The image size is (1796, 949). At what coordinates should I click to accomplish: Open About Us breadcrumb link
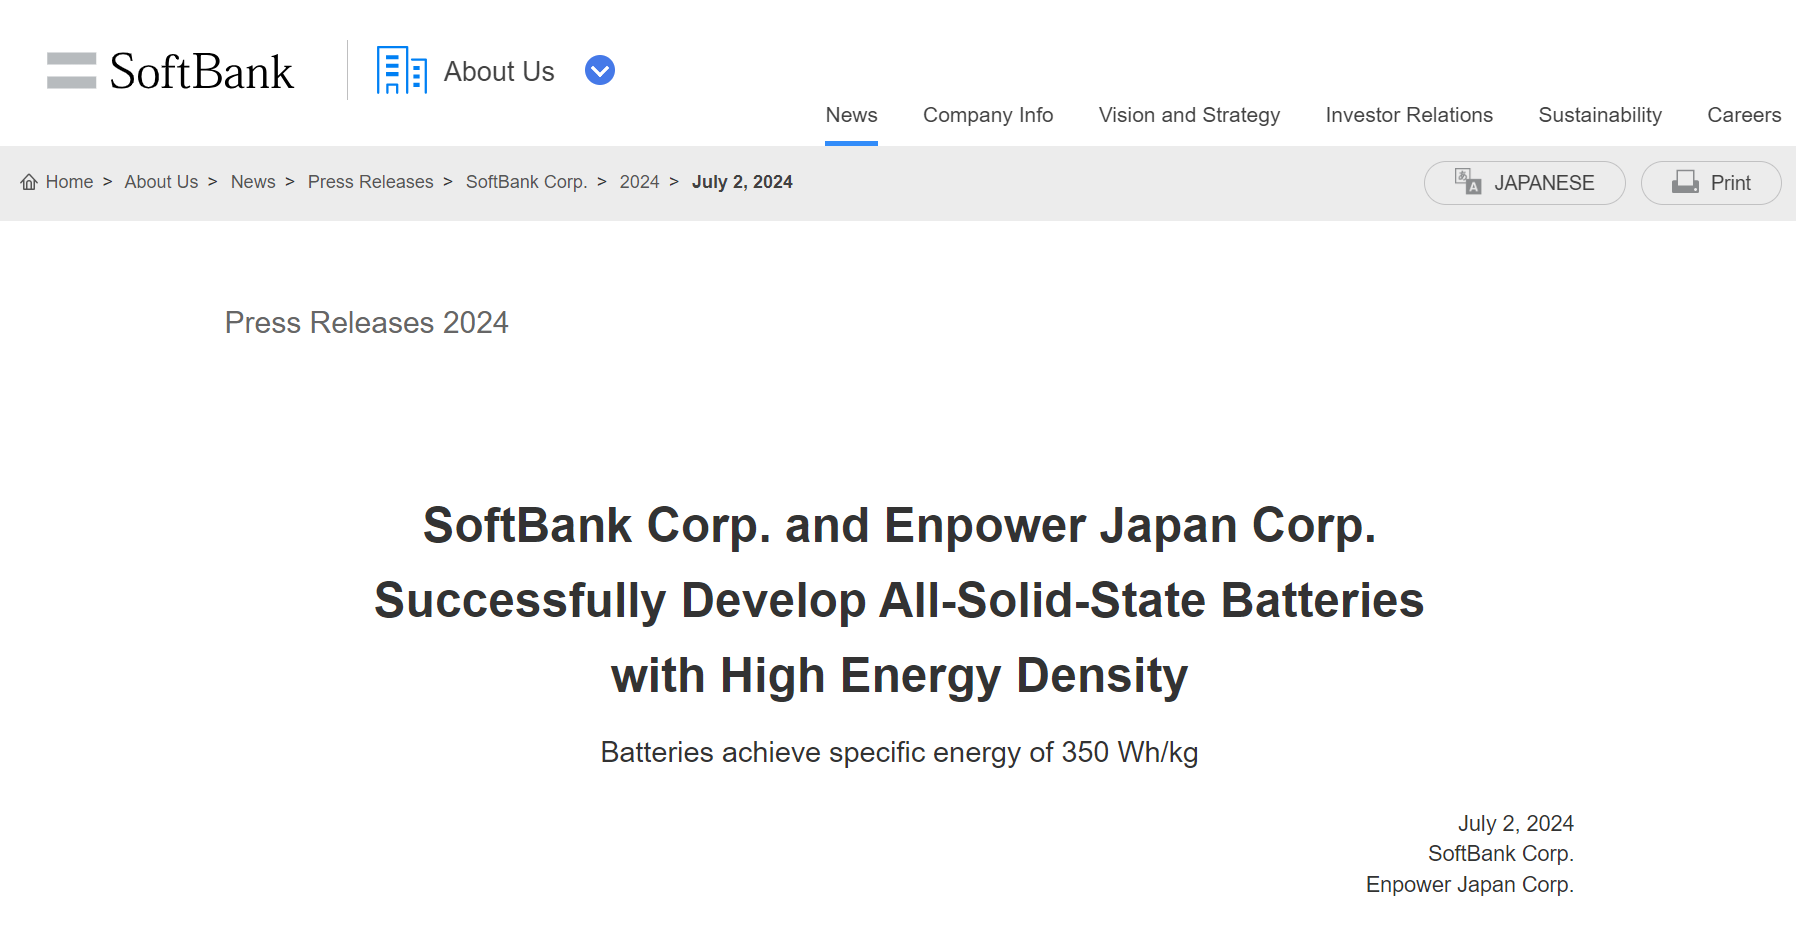click(x=161, y=182)
